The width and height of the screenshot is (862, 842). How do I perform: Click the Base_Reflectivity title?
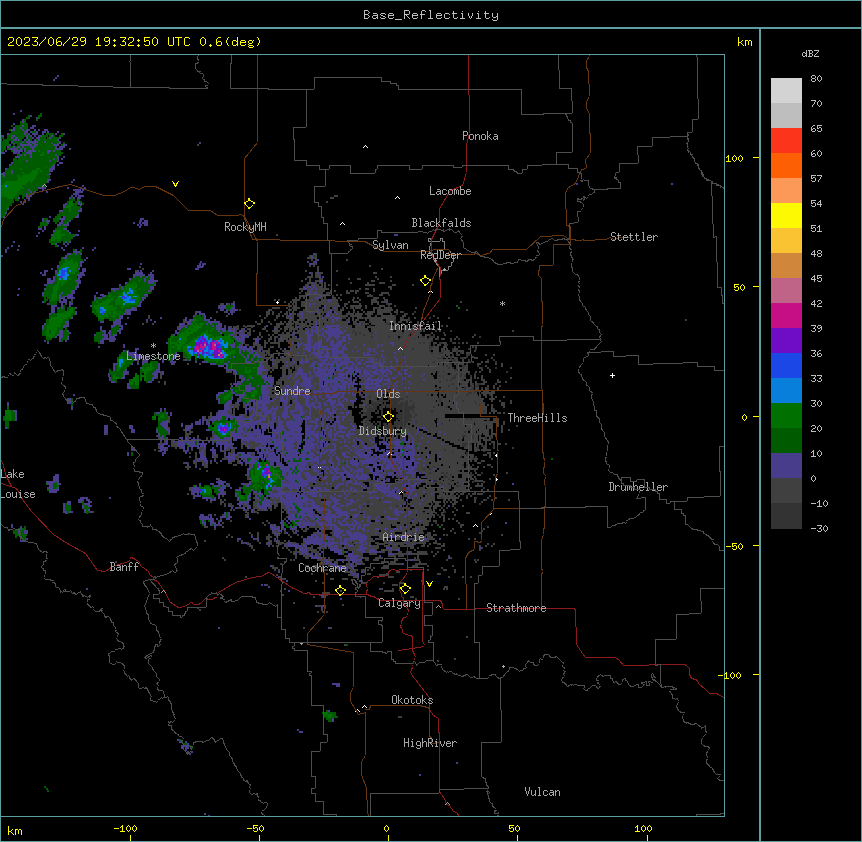click(431, 15)
